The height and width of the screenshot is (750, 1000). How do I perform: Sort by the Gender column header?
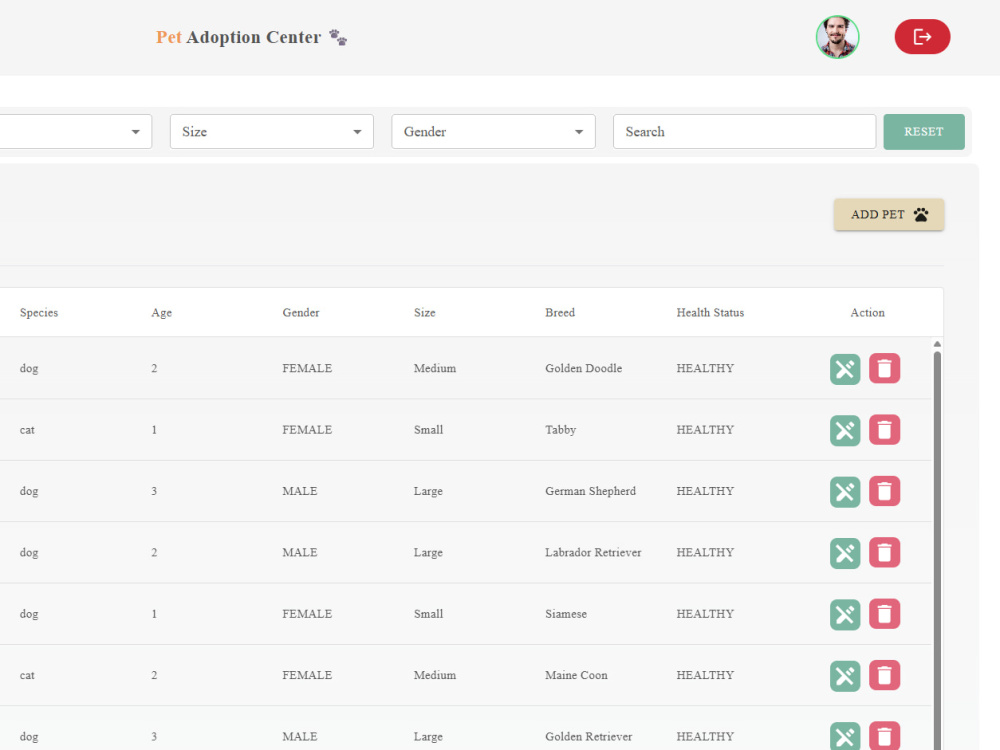(301, 312)
